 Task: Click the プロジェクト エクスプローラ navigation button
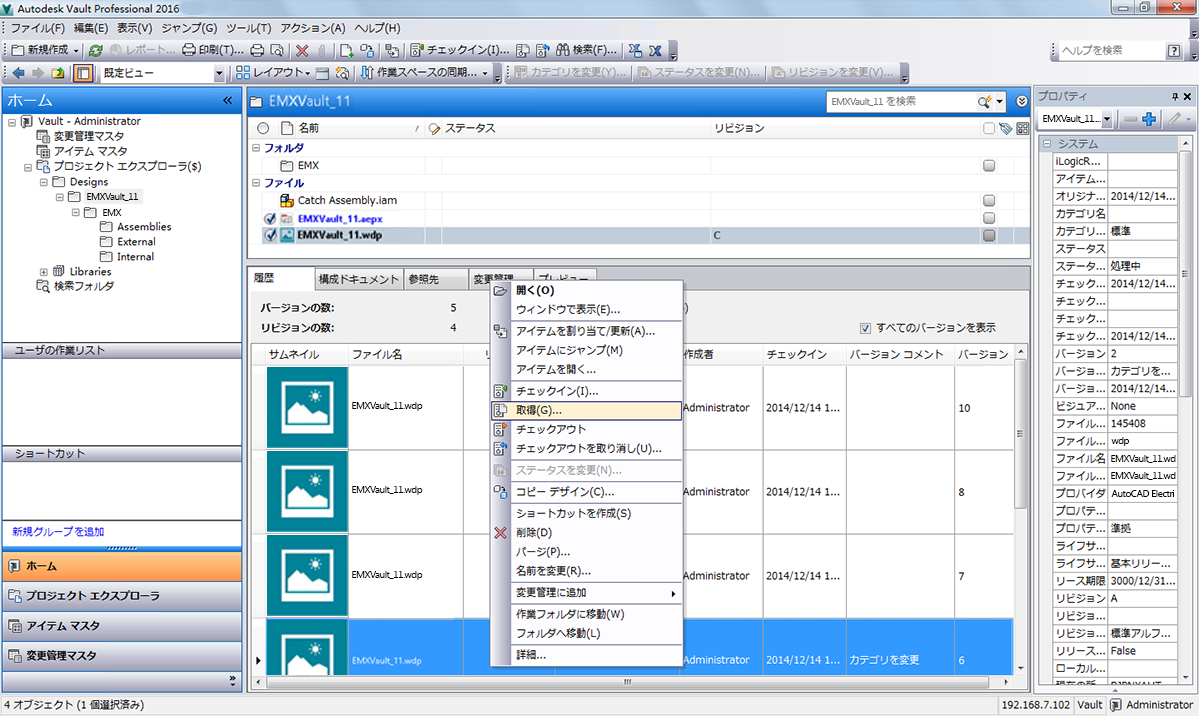pyautogui.click(x=122, y=596)
